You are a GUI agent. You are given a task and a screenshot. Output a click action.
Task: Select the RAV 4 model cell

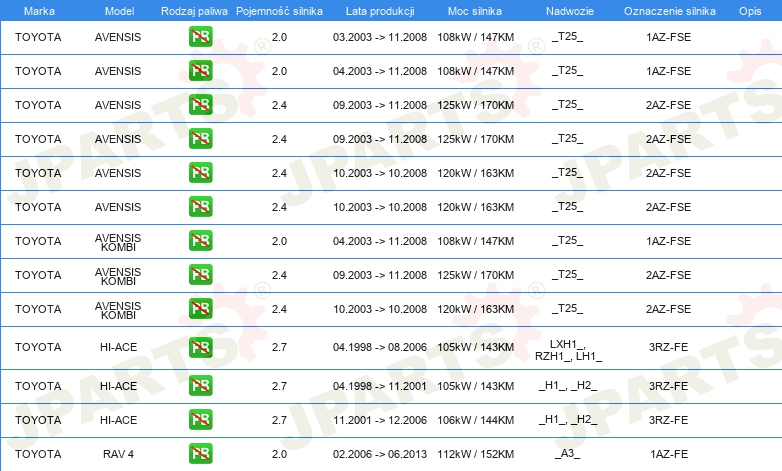coord(118,454)
